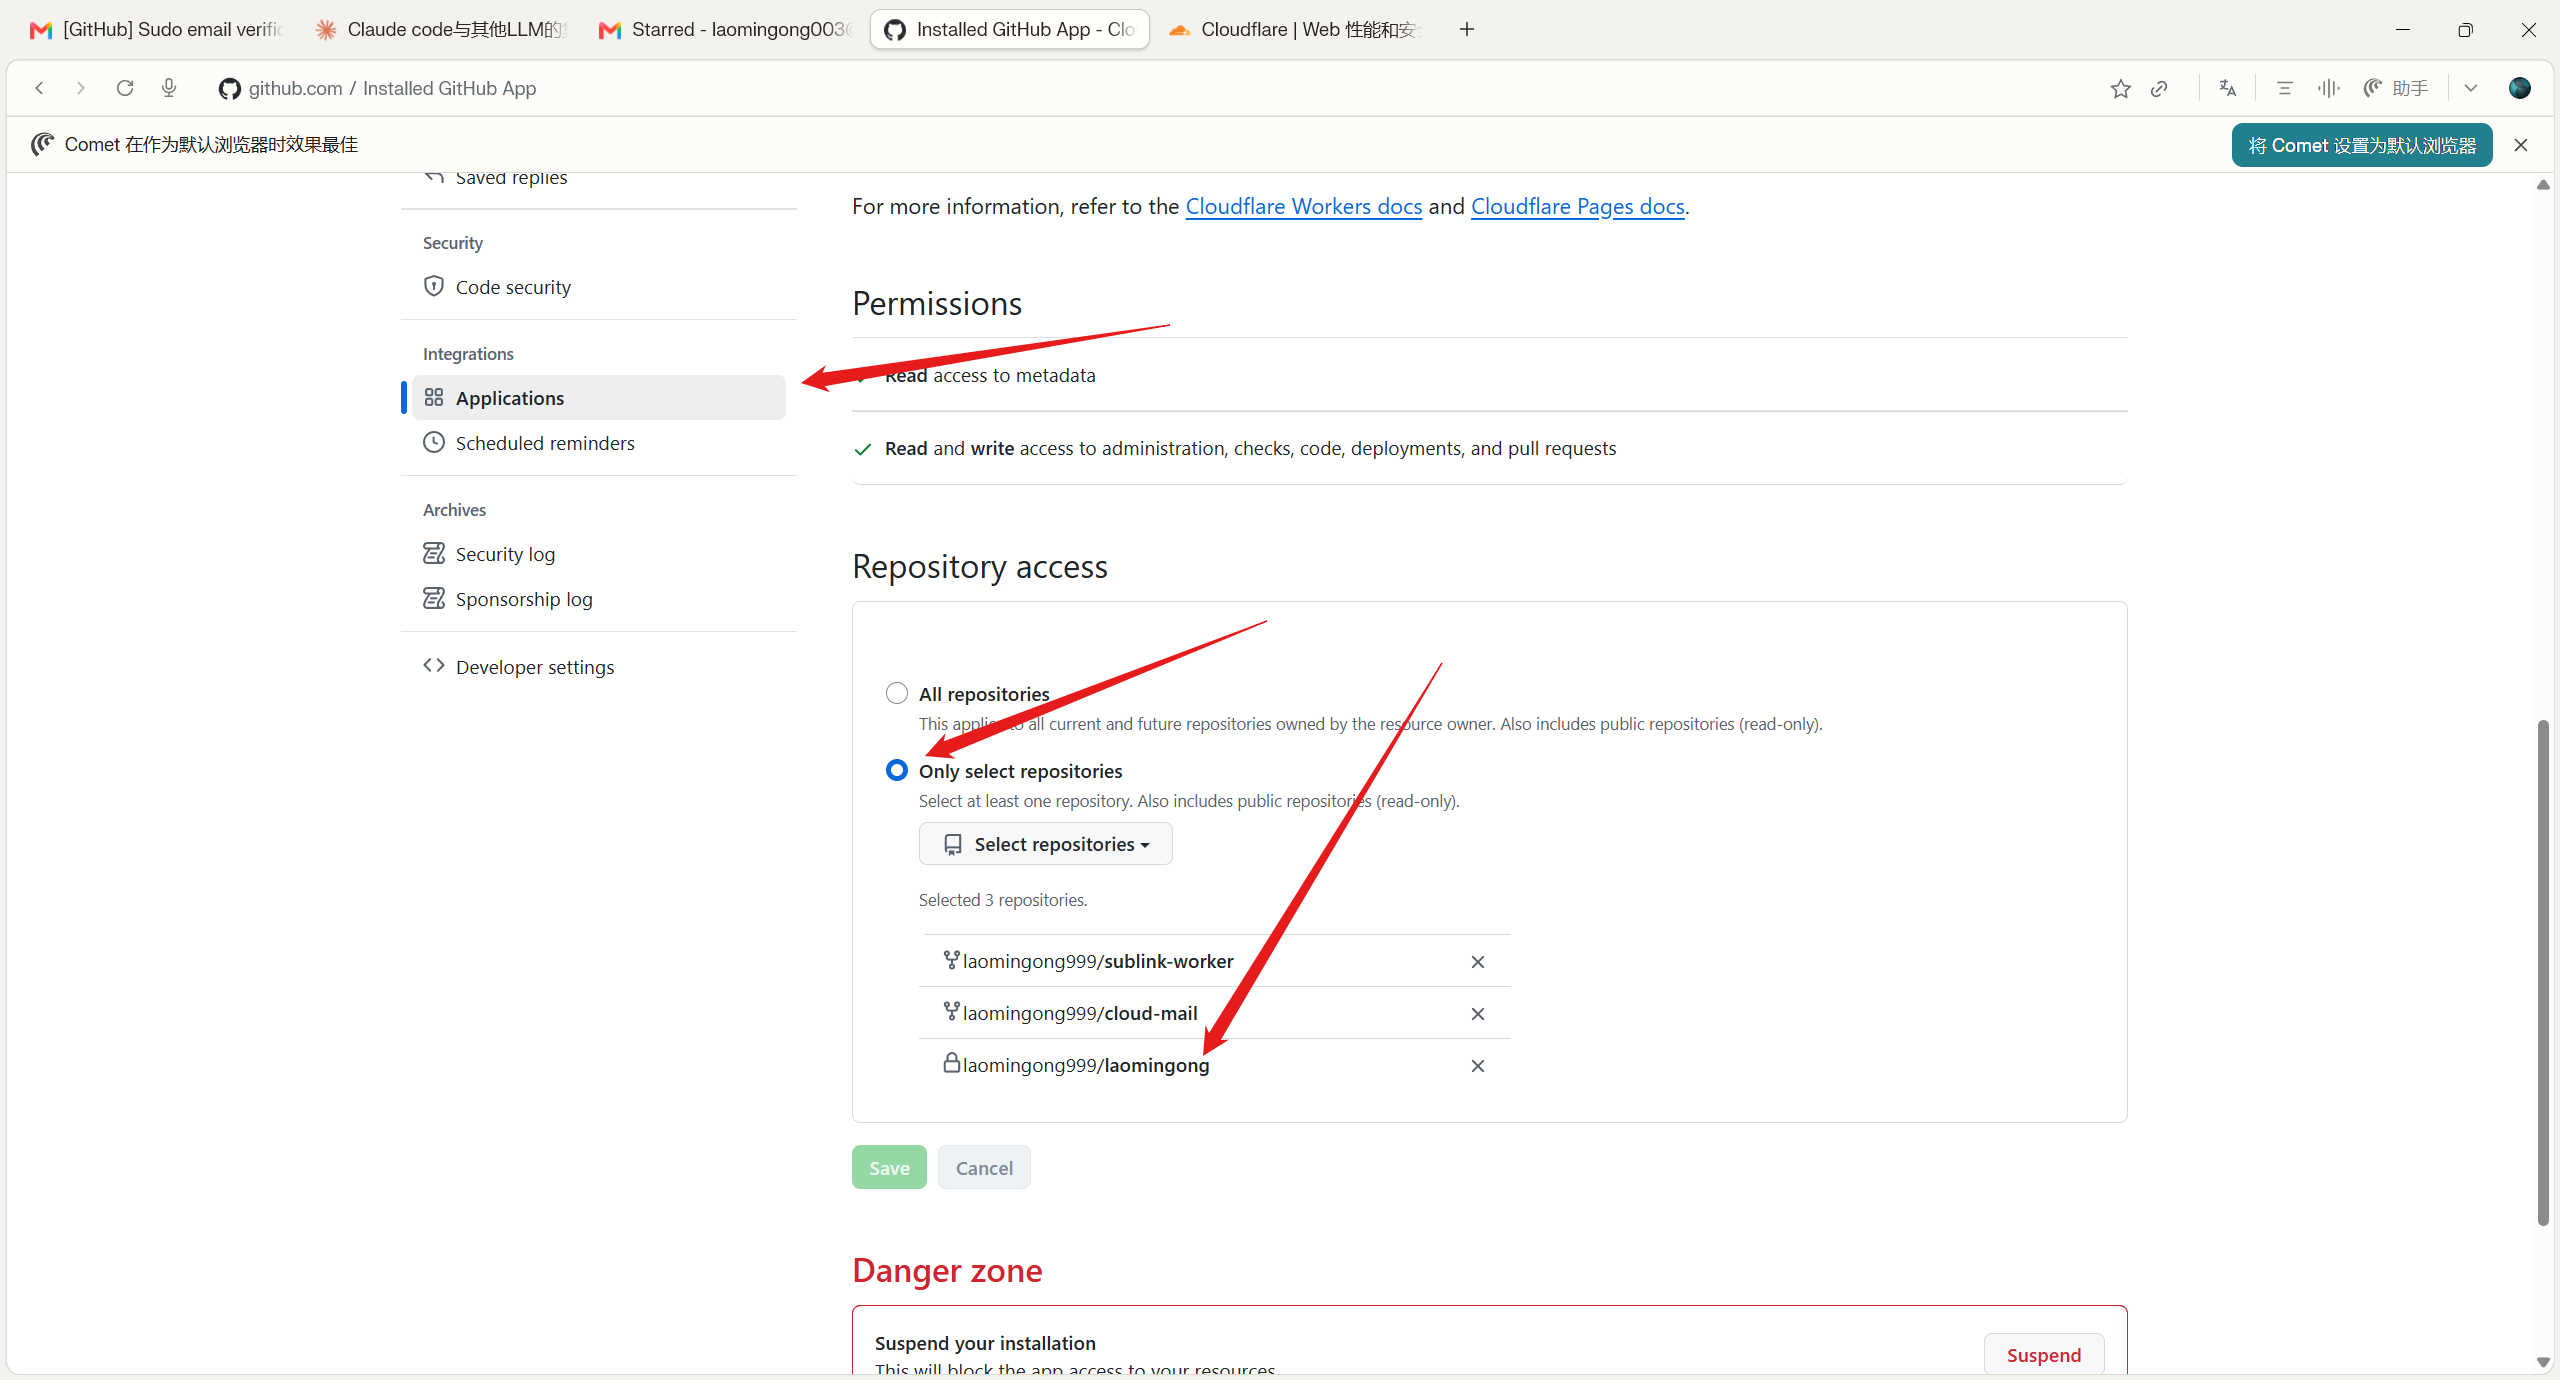
Task: Open Applications in the sidebar
Action: tap(598, 398)
